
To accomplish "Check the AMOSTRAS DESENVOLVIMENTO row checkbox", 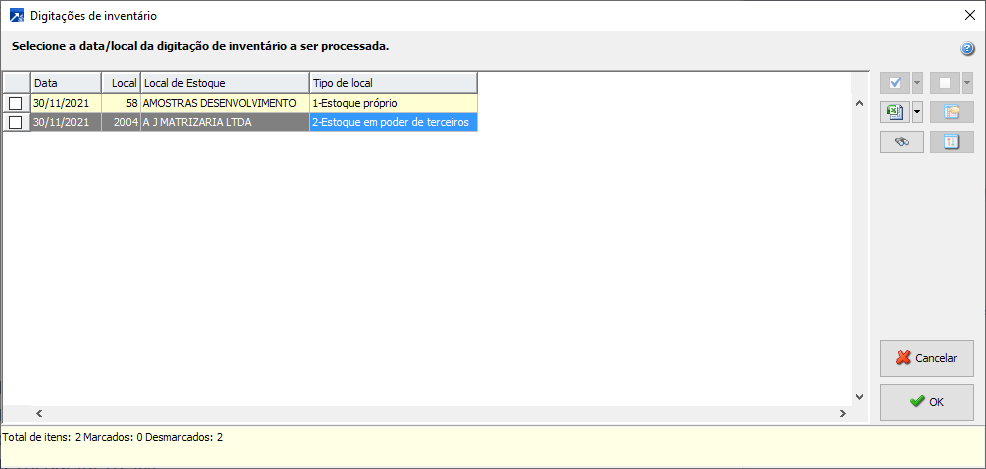I will pos(16,103).
